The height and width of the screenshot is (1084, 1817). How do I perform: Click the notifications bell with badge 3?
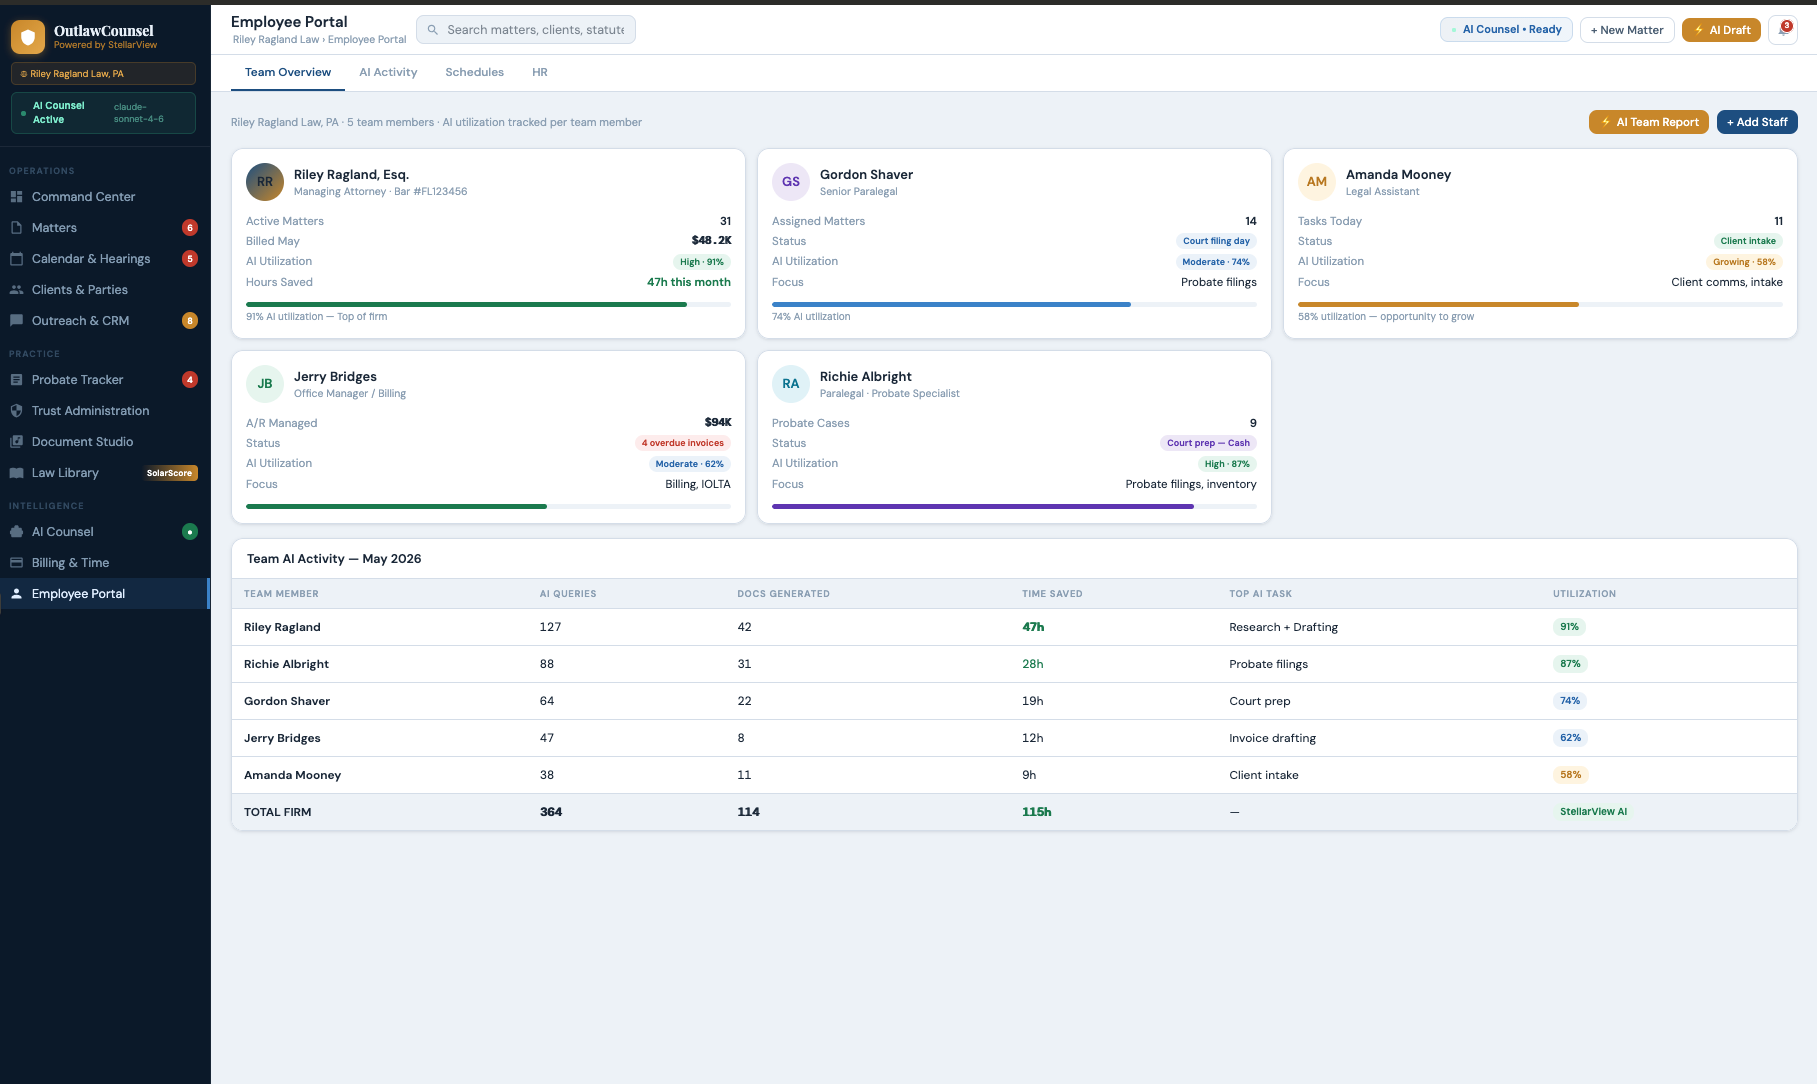click(x=1782, y=29)
